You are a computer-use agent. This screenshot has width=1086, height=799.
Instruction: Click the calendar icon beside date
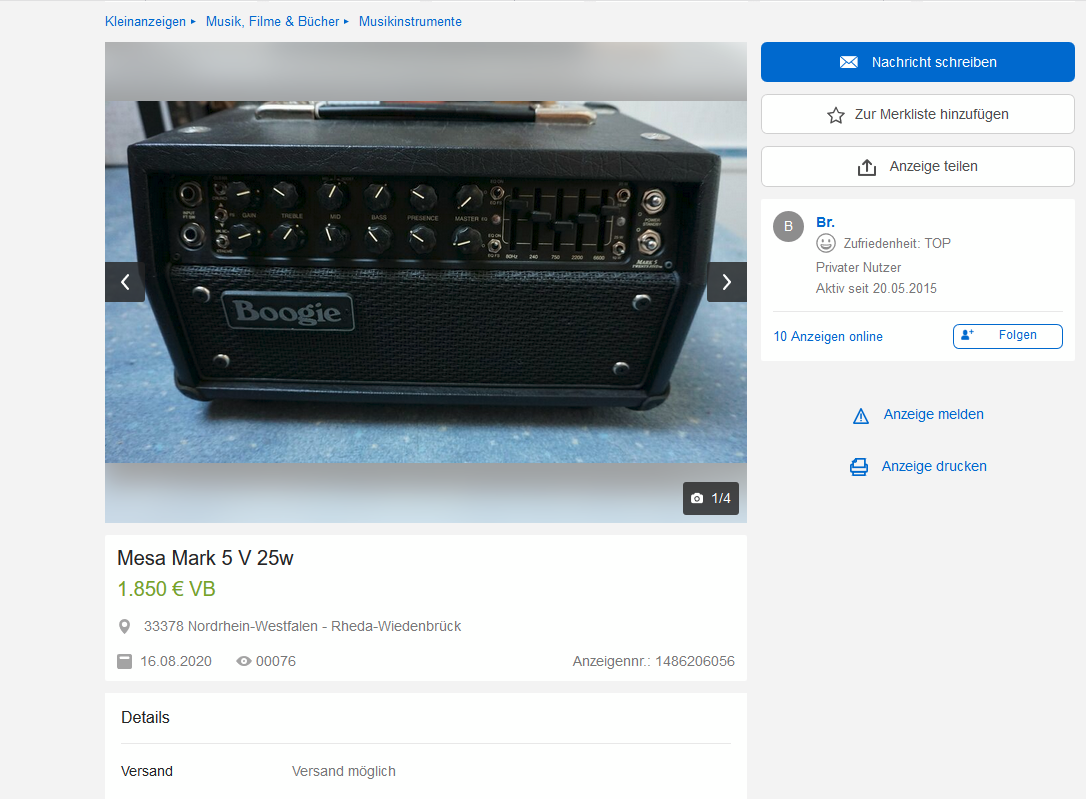(125, 661)
